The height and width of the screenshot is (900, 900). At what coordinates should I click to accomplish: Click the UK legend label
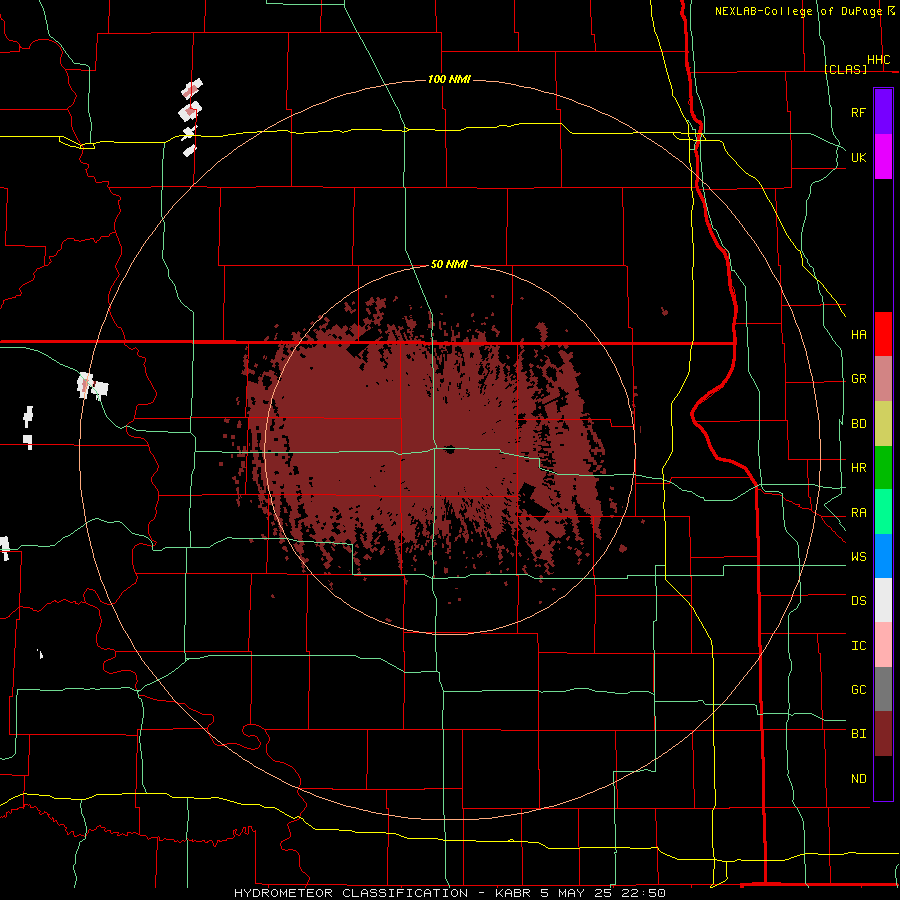coord(858,157)
